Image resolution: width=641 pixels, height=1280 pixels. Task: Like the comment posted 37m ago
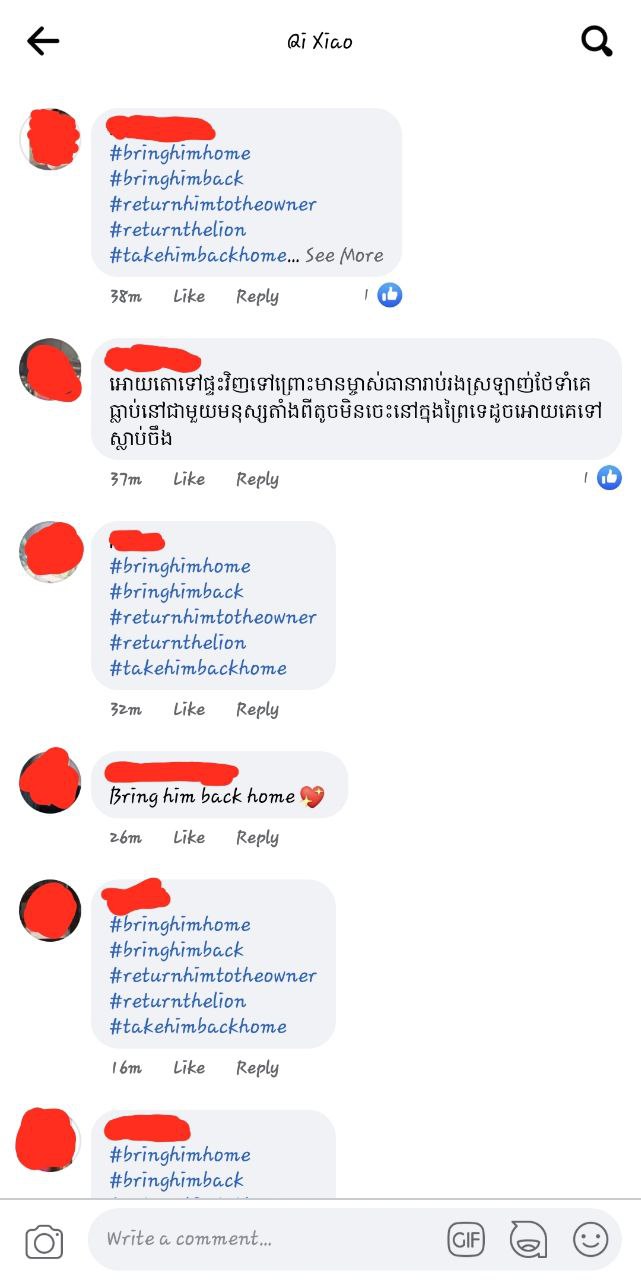point(189,479)
